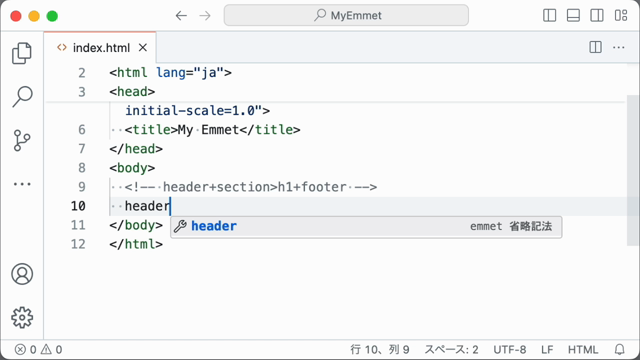Open the Customize Layout icon

tap(621, 16)
